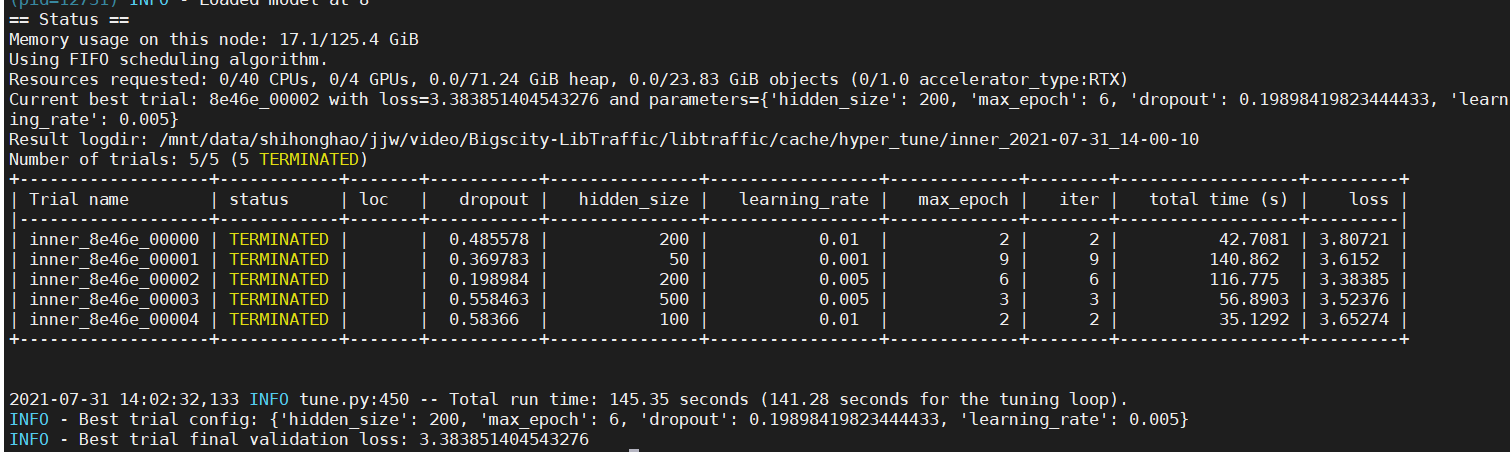Select the inner_8e46e_00002 trial row name
The width and height of the screenshot is (1510, 452).
pos(114,280)
